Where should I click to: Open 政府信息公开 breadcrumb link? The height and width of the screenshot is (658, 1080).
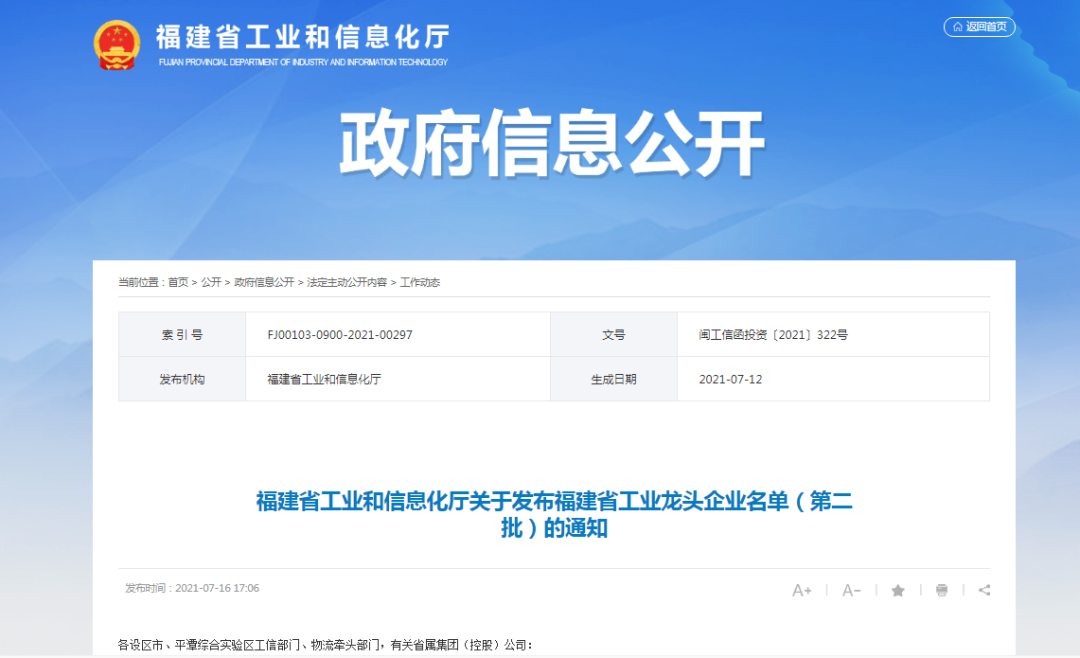[264, 282]
